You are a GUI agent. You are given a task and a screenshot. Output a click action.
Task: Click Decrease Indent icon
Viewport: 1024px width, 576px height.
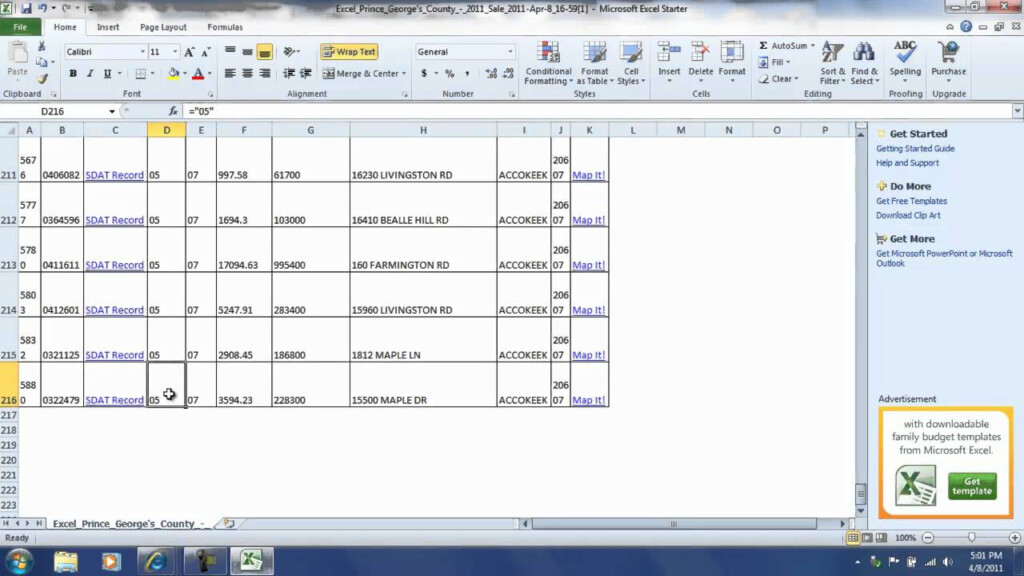coord(289,74)
